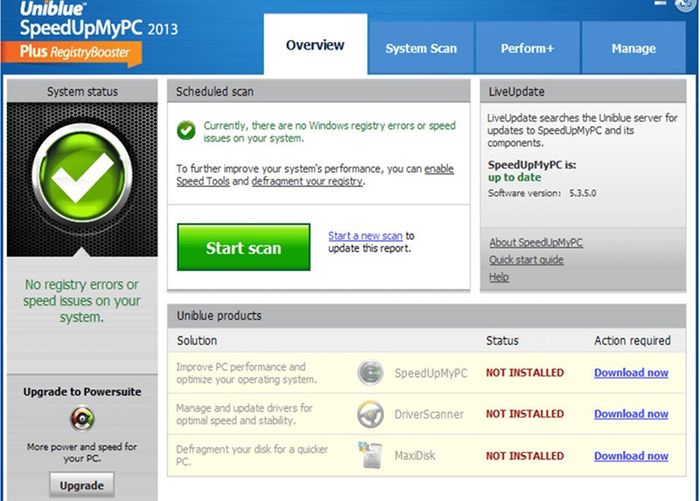Click the Help link in LiveUpdate panel
Viewport: 700px width, 501px height.
[499, 277]
